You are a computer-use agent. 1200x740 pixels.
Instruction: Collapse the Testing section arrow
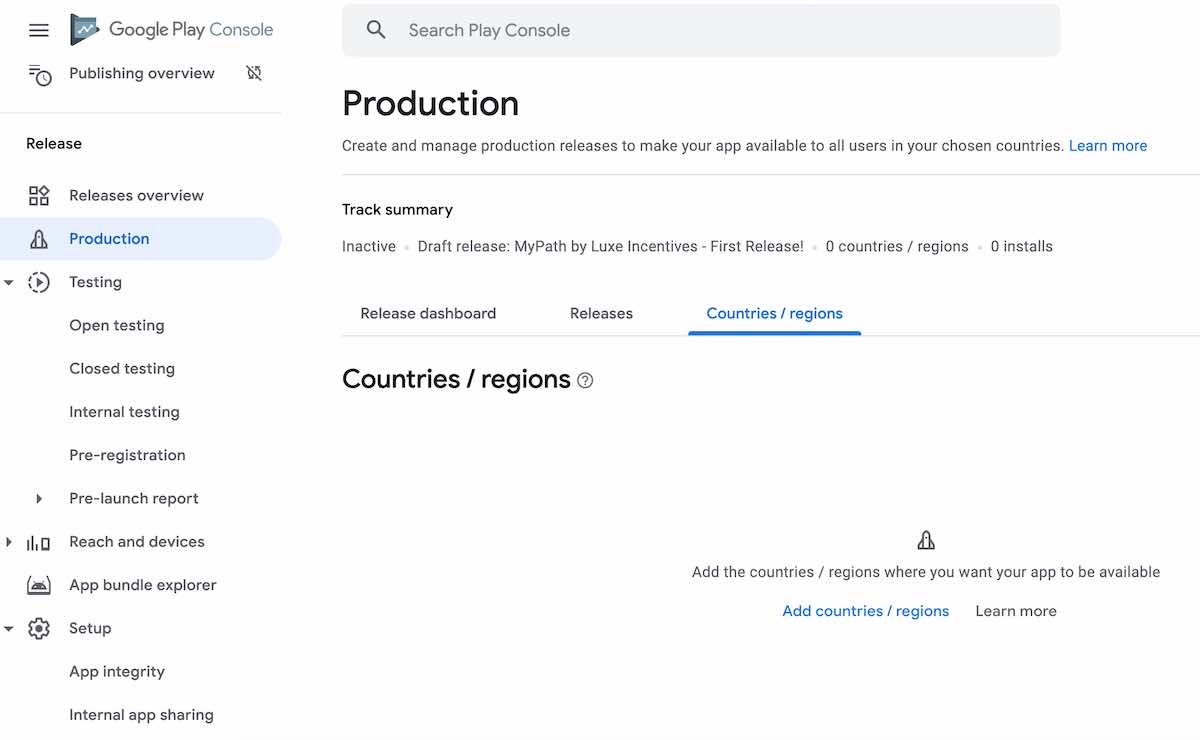[9, 282]
